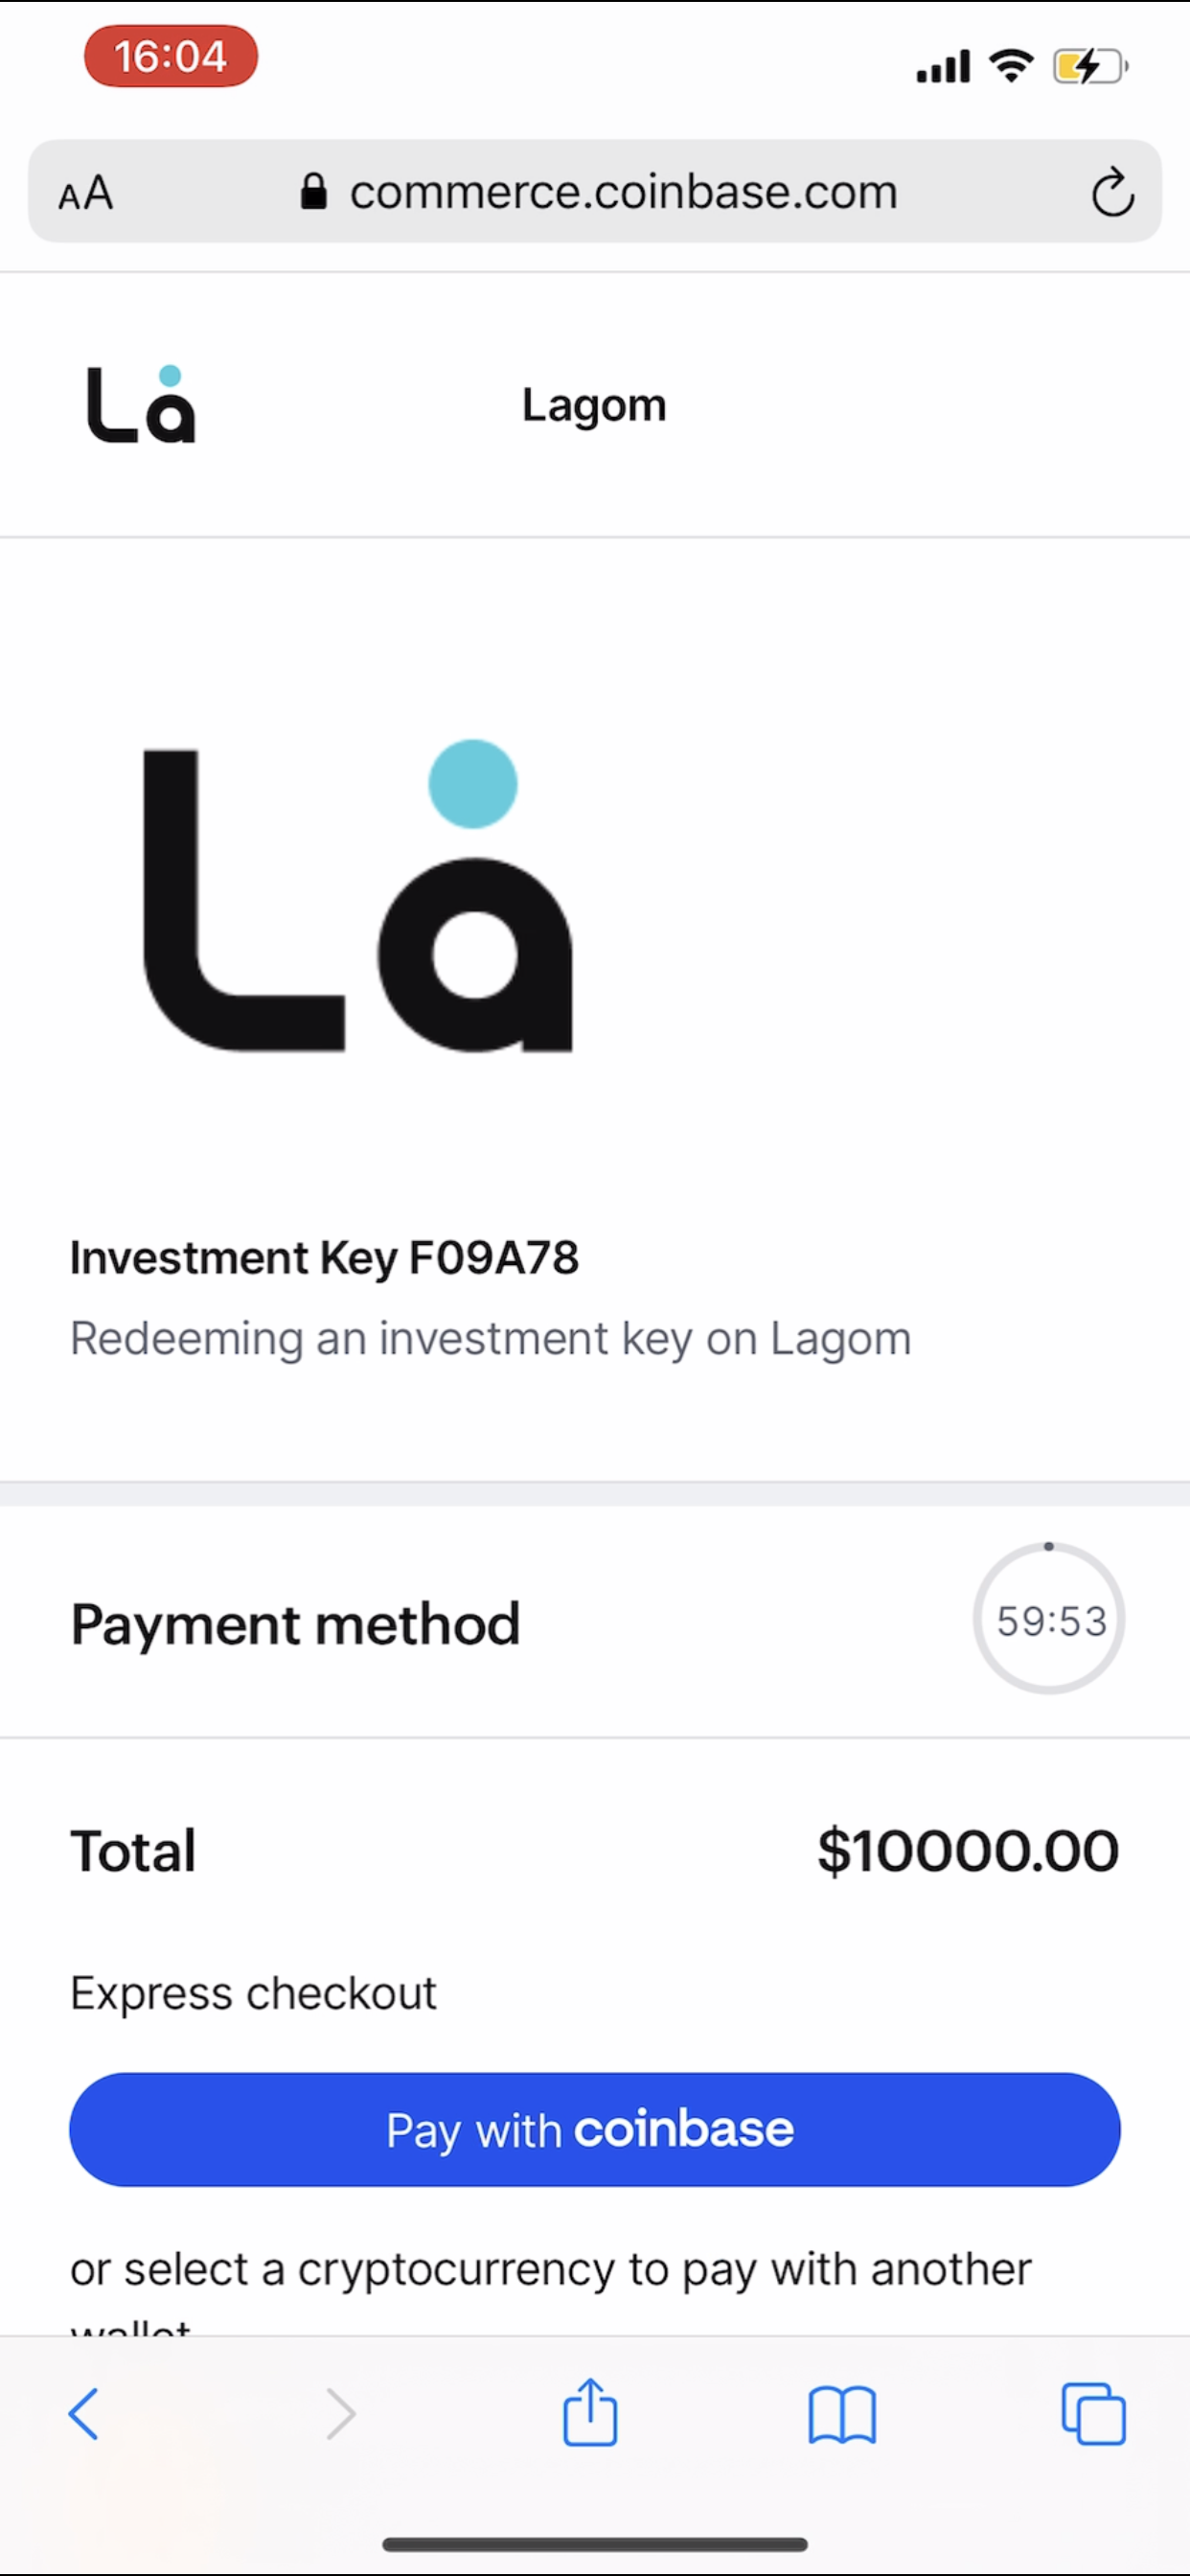Tap the Safari forward arrow

pos(341,2414)
